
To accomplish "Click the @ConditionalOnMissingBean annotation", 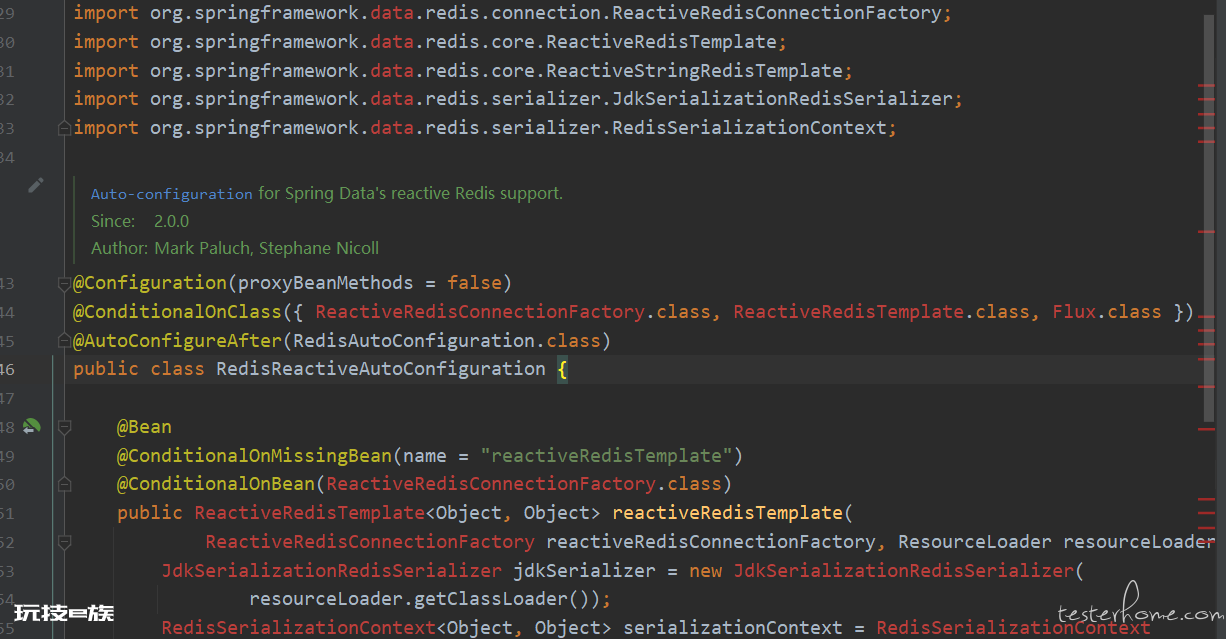I will 254,456.
